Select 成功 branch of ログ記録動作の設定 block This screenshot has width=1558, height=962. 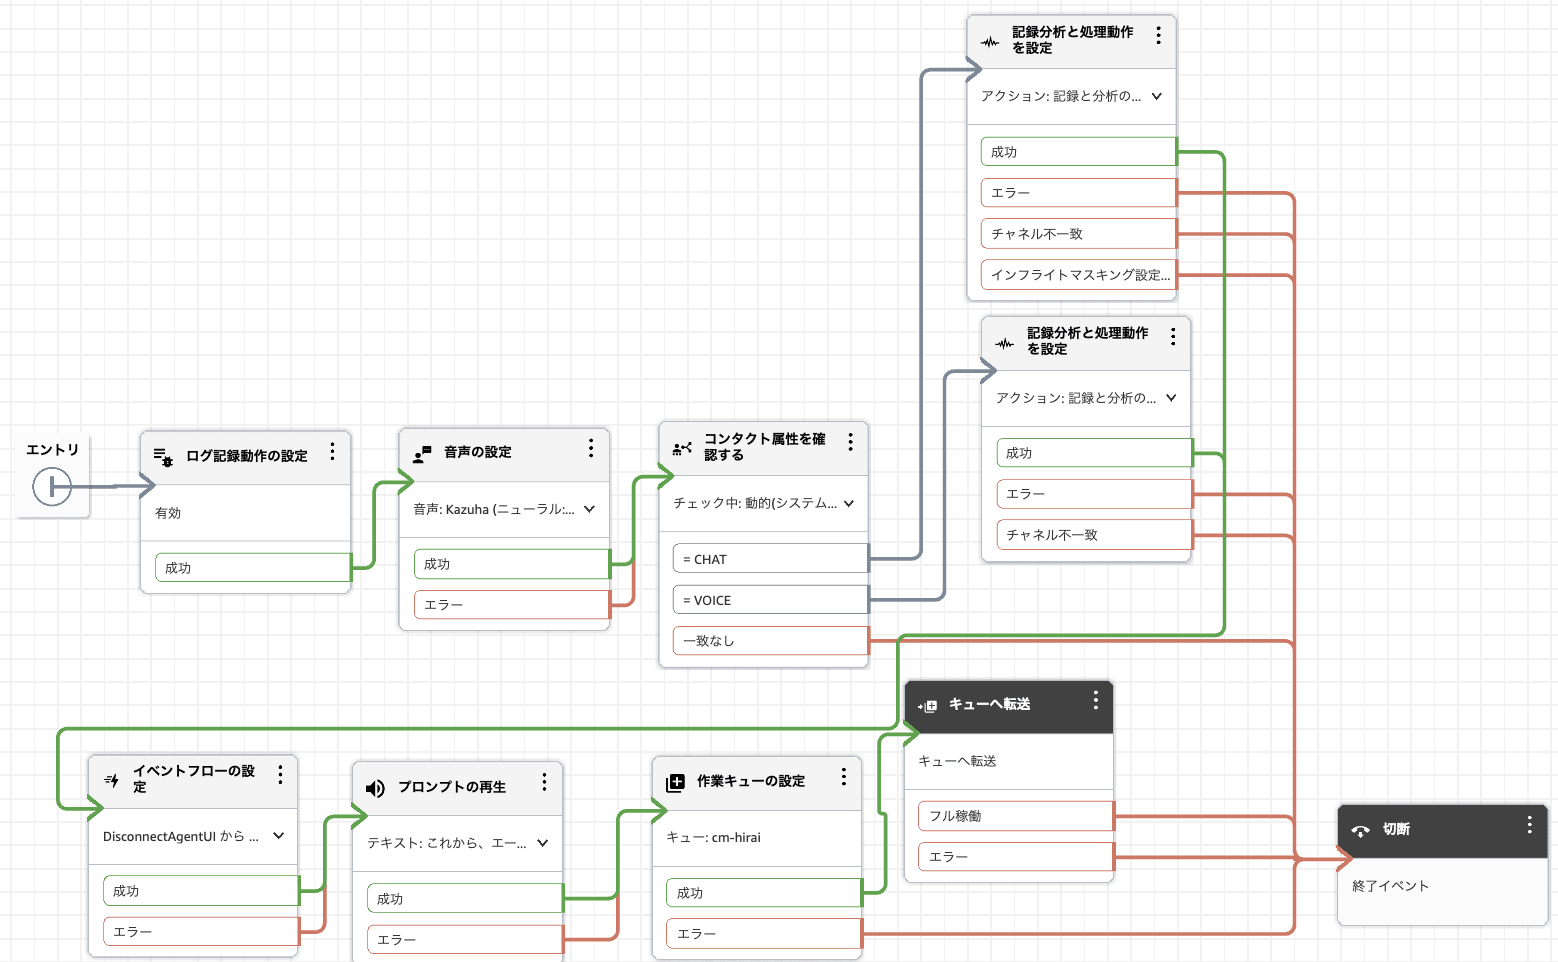[253, 568]
